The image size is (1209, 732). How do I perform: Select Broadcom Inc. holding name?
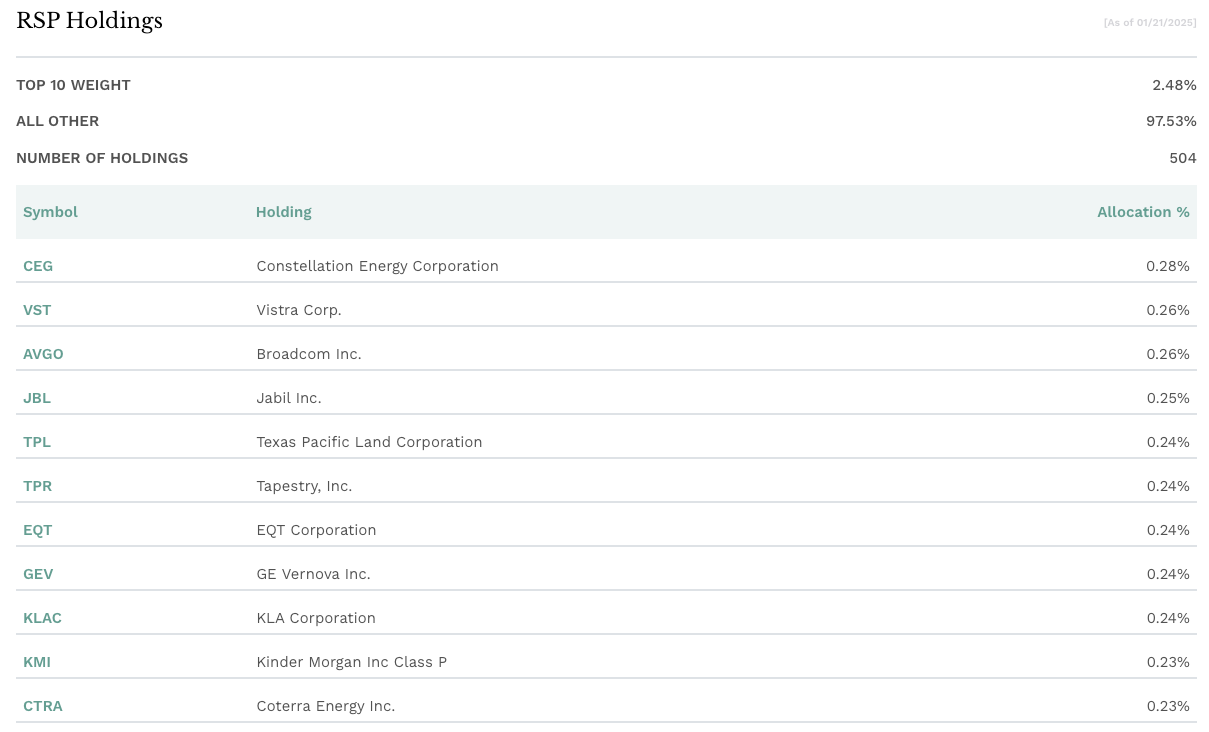(309, 354)
